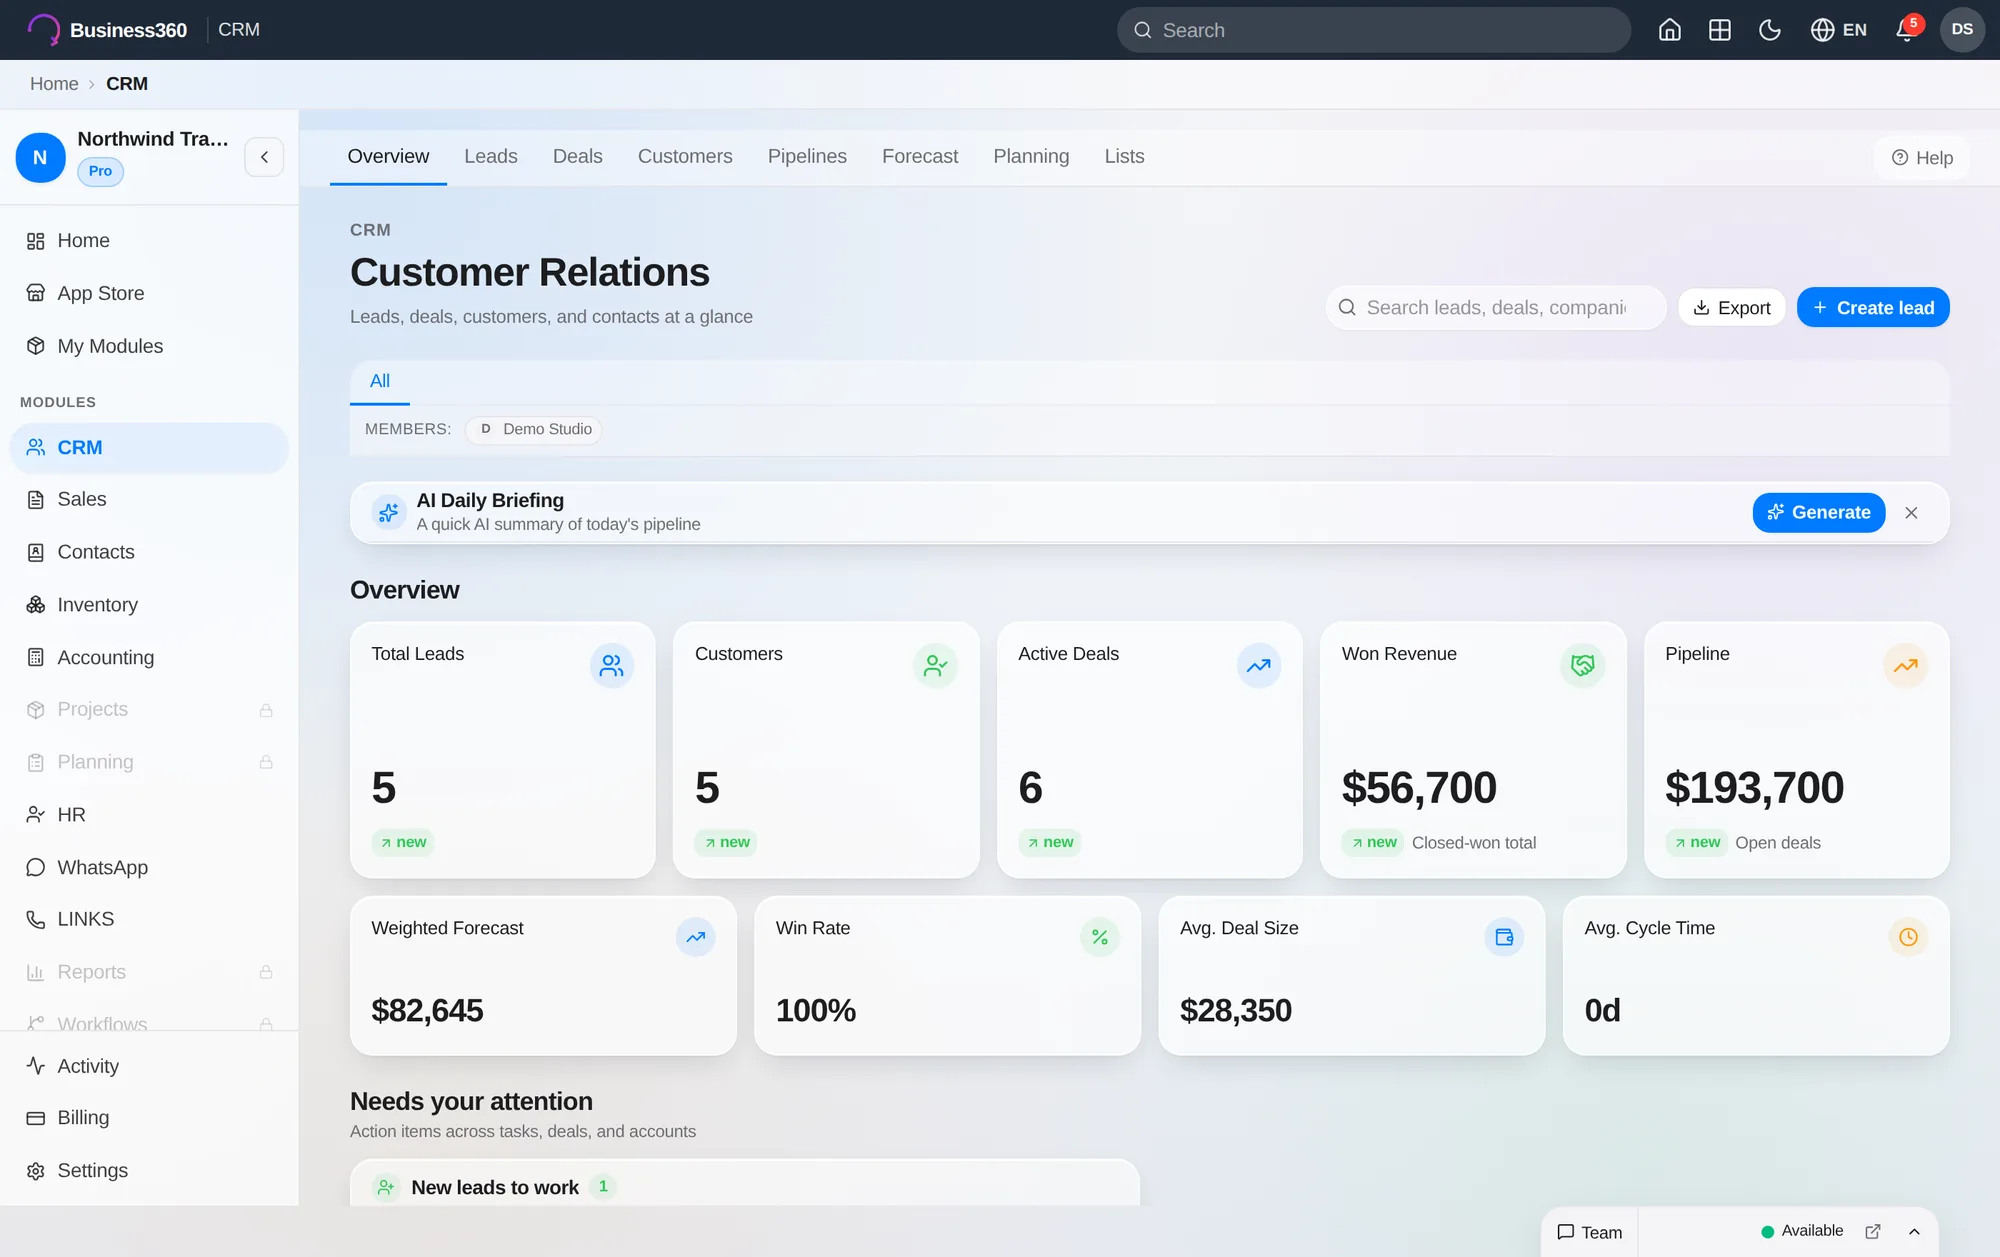Open the Total Leads card
2000x1257 pixels.
[x=503, y=750]
